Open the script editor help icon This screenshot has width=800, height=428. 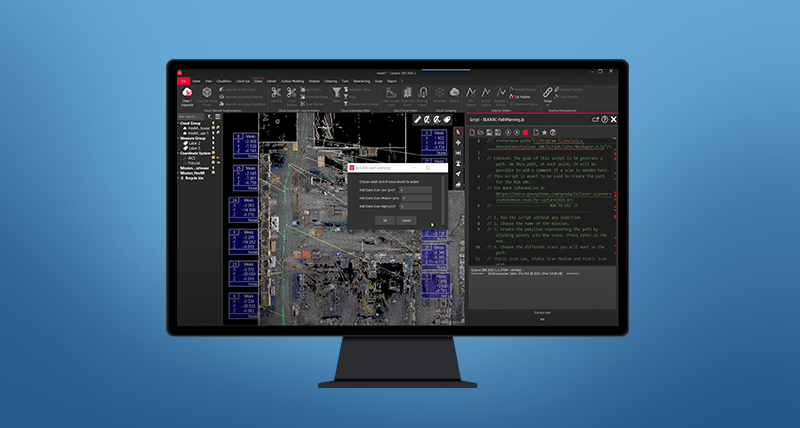coord(604,119)
